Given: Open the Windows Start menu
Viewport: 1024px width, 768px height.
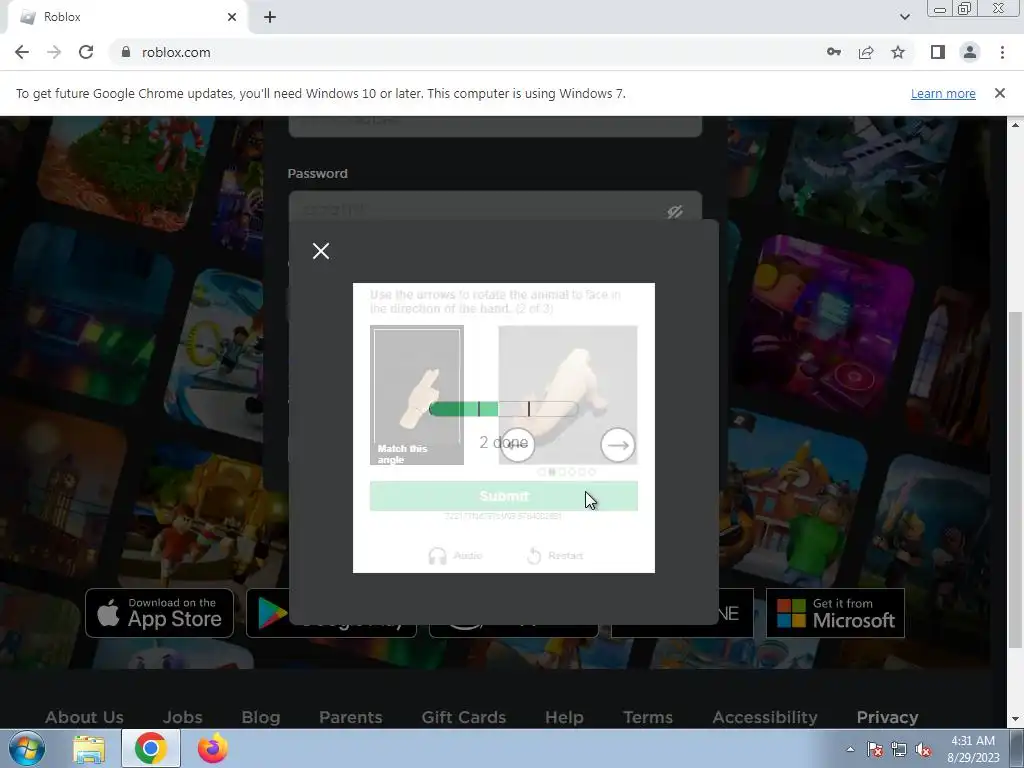Looking at the screenshot, I should pyautogui.click(x=27, y=748).
